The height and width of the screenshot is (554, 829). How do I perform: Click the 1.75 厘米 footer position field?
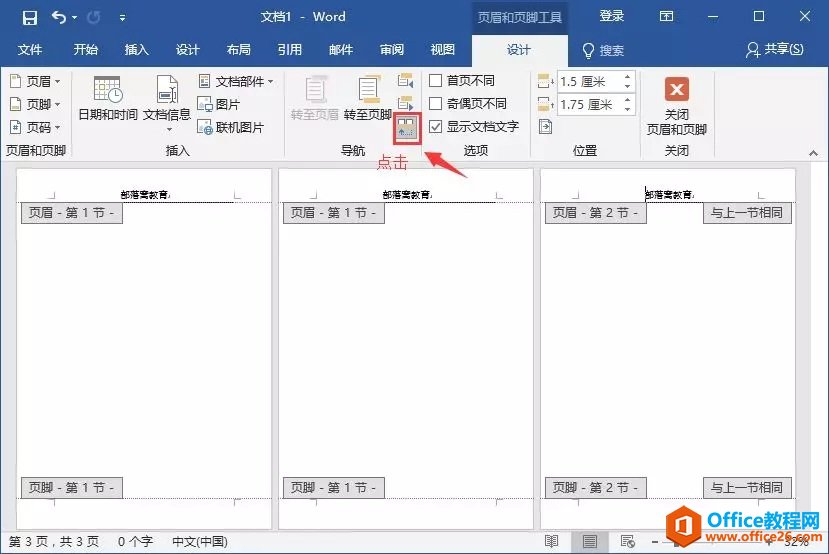coord(588,104)
